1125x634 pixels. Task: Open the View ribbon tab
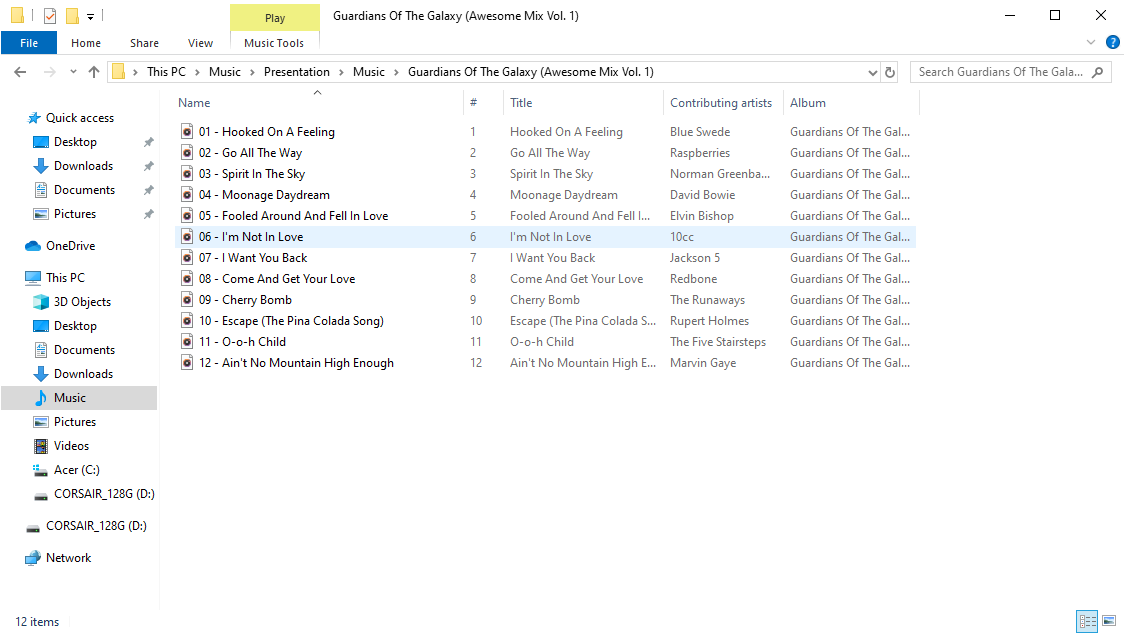(200, 43)
